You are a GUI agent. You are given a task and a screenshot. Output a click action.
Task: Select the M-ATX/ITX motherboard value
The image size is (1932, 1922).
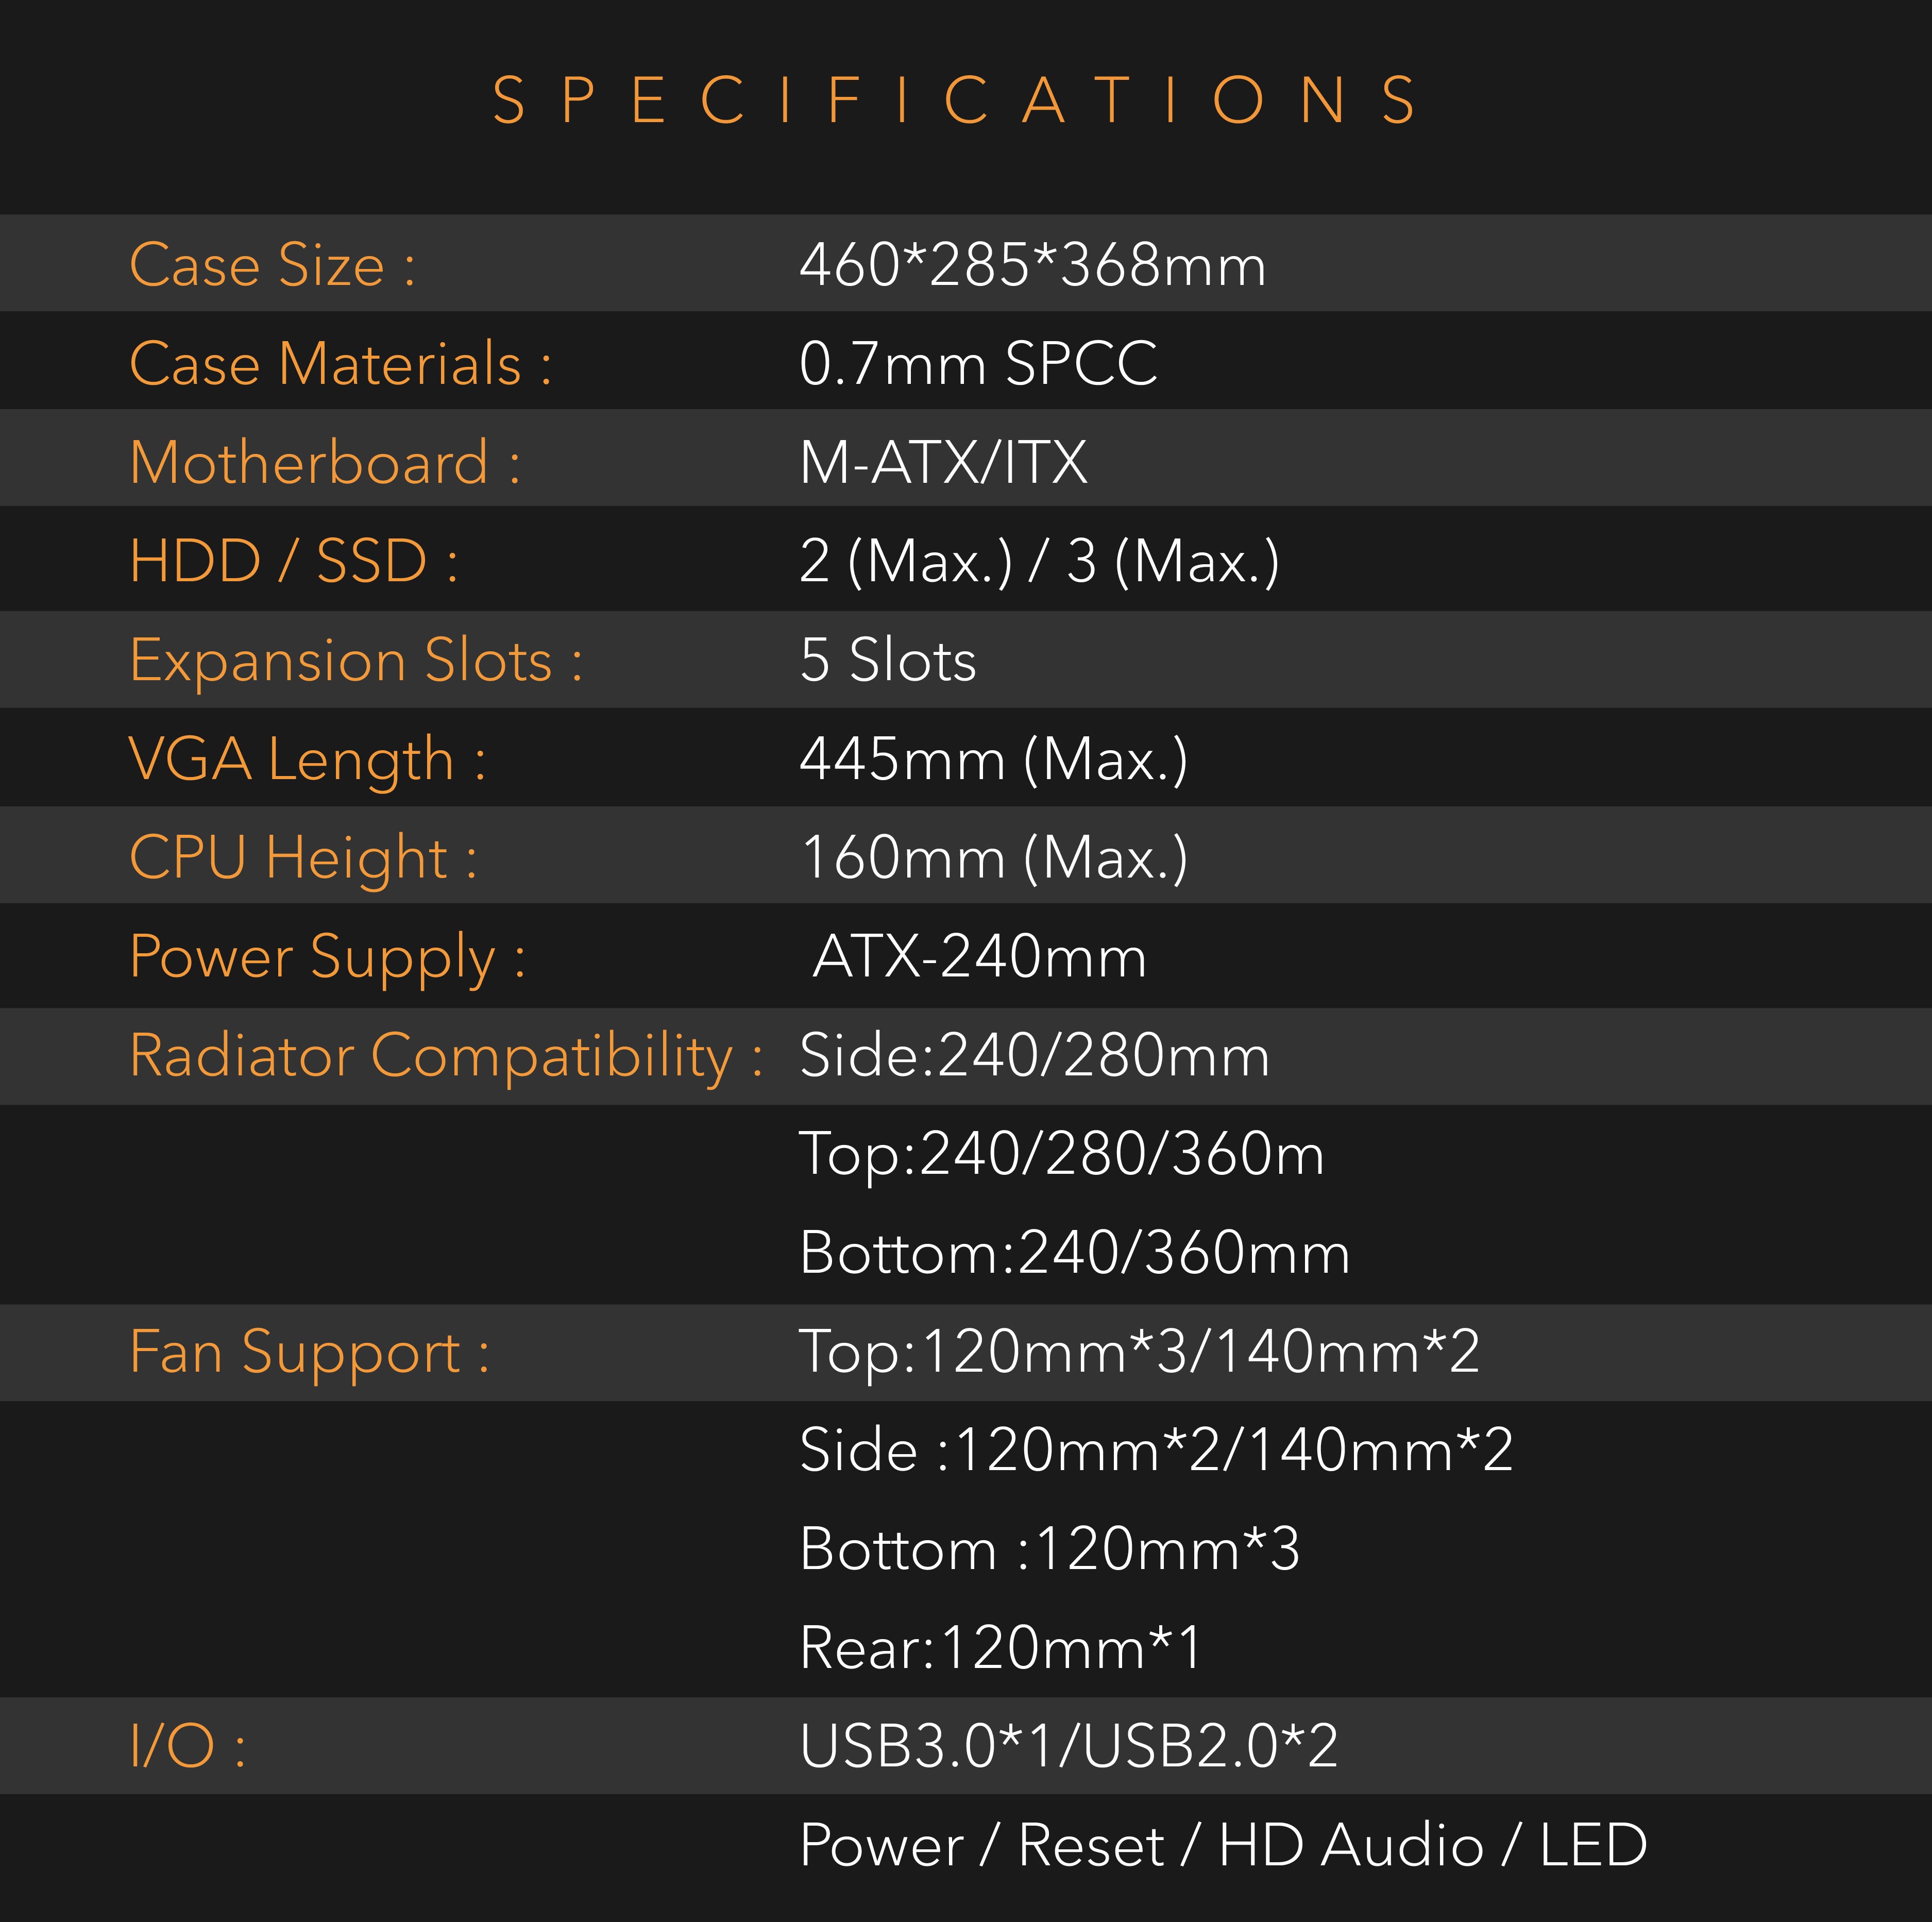(943, 462)
